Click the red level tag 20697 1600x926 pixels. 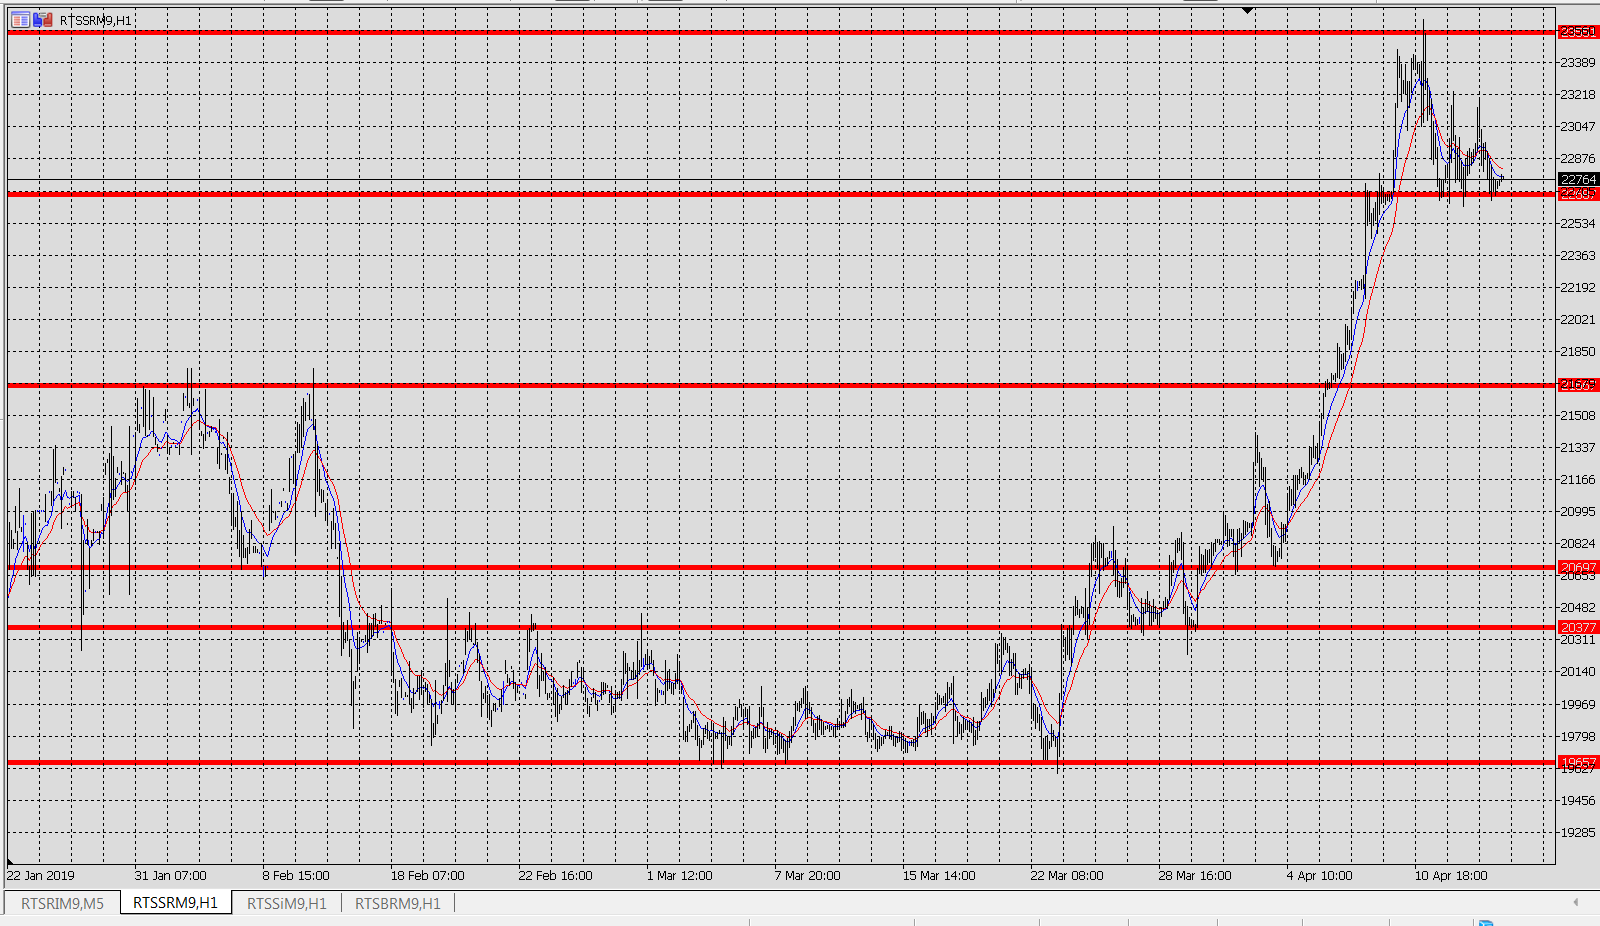tap(1578, 567)
